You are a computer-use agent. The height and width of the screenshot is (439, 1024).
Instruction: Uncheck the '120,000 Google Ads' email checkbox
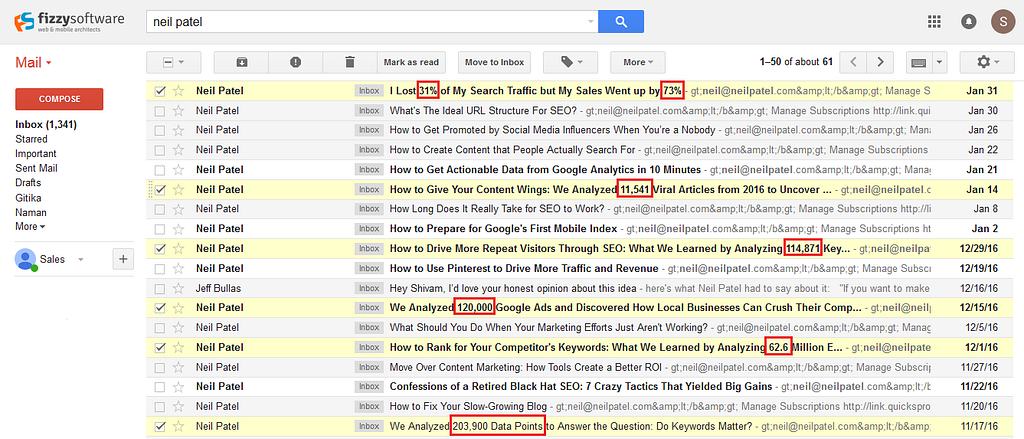pyautogui.click(x=159, y=308)
